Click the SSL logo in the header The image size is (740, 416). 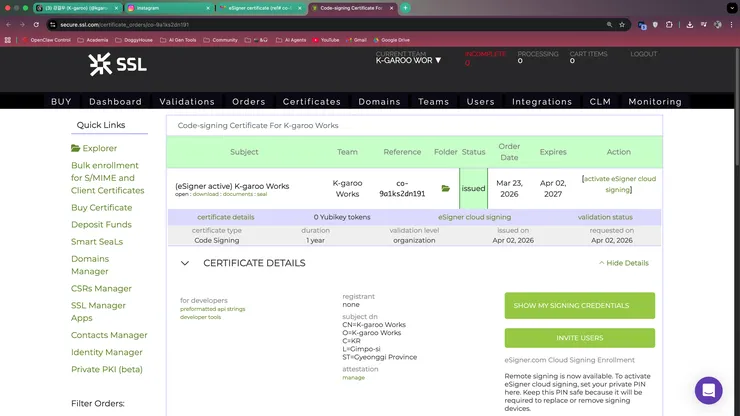[x=117, y=65]
